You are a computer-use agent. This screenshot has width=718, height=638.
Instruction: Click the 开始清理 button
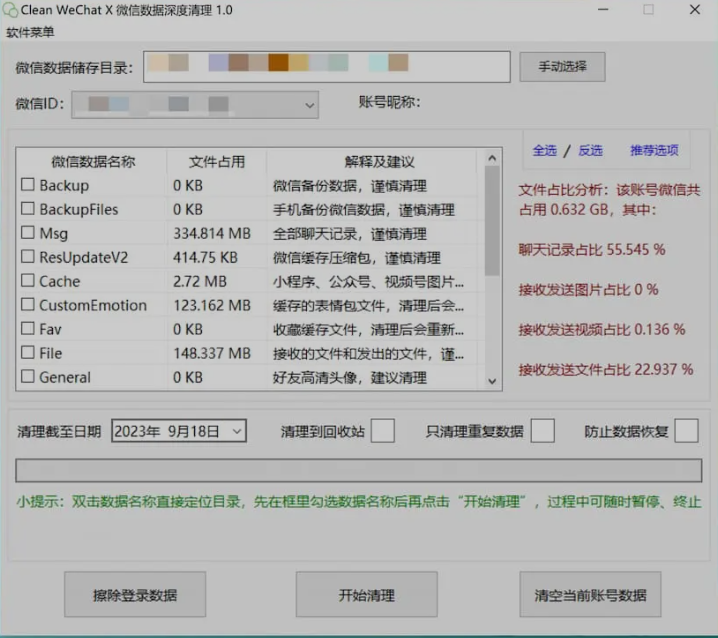click(366, 594)
